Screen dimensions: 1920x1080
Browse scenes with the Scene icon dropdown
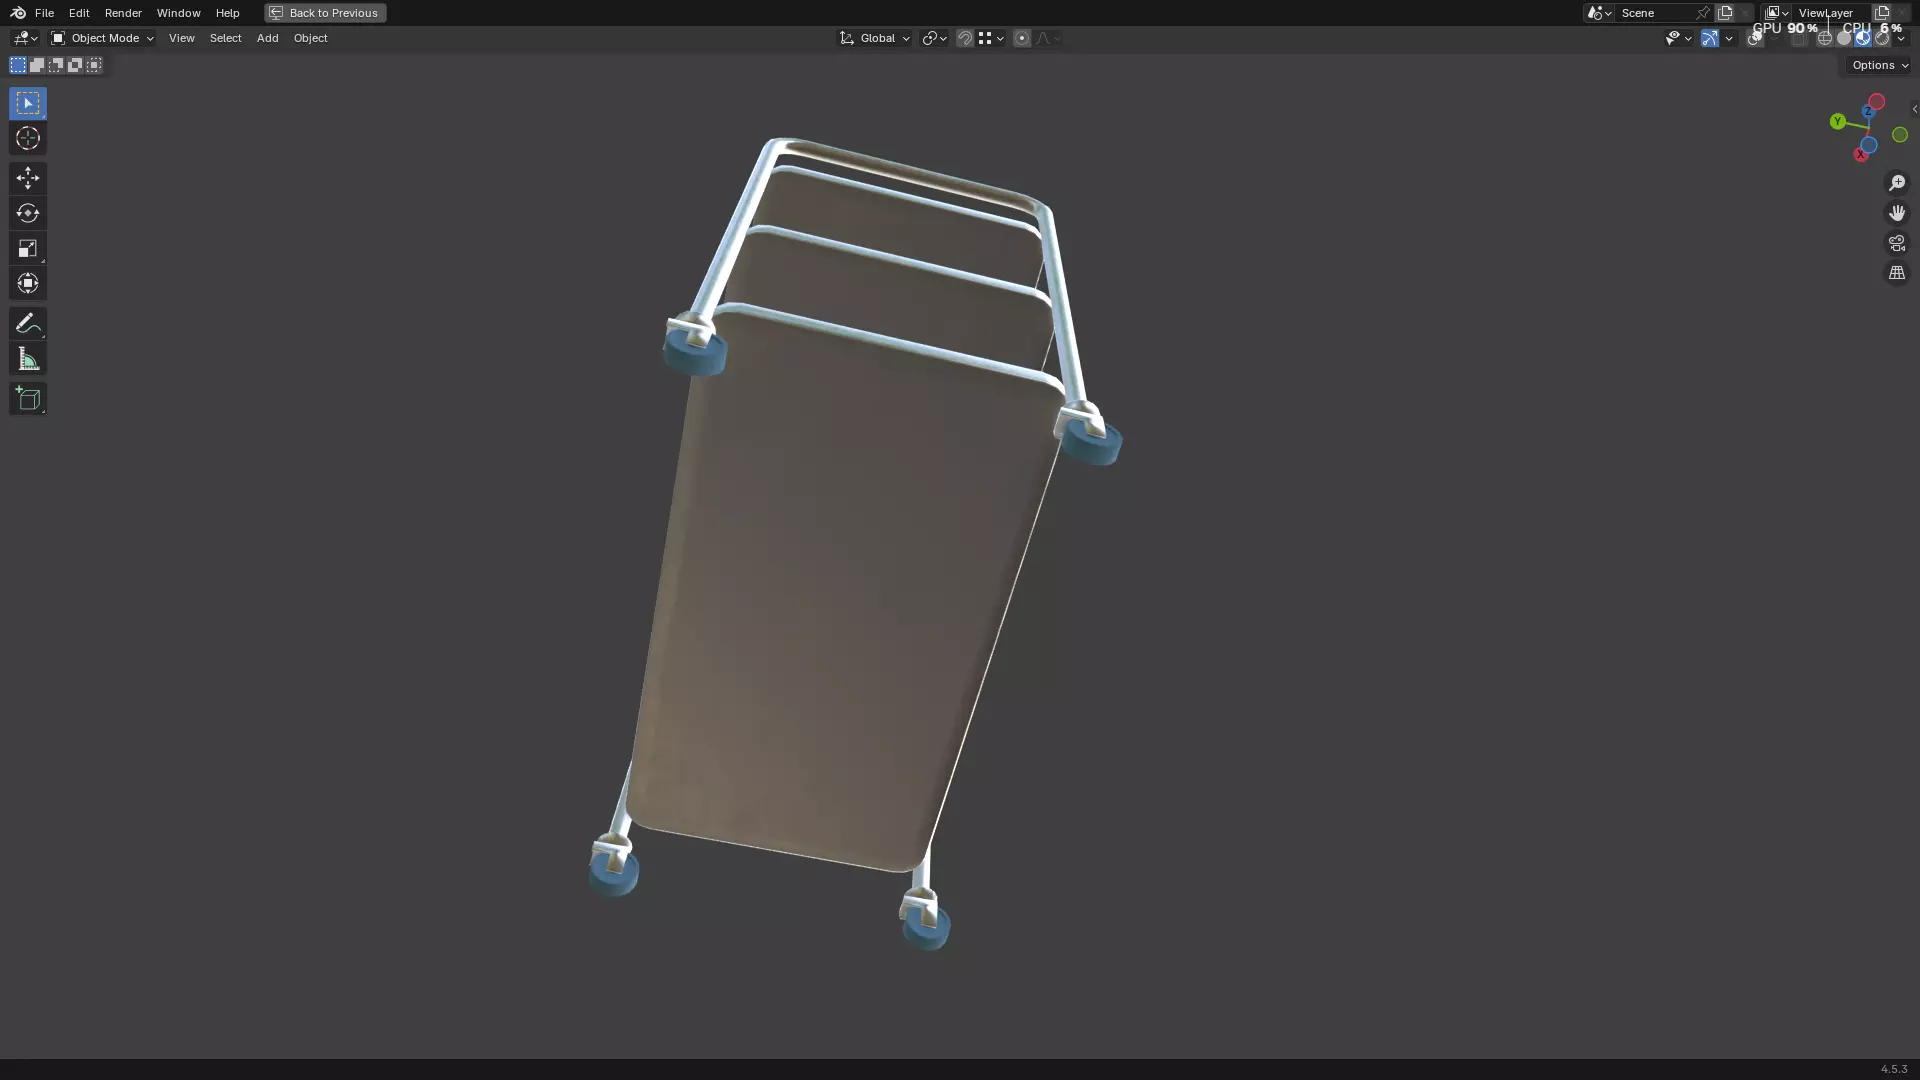pyautogui.click(x=1599, y=13)
